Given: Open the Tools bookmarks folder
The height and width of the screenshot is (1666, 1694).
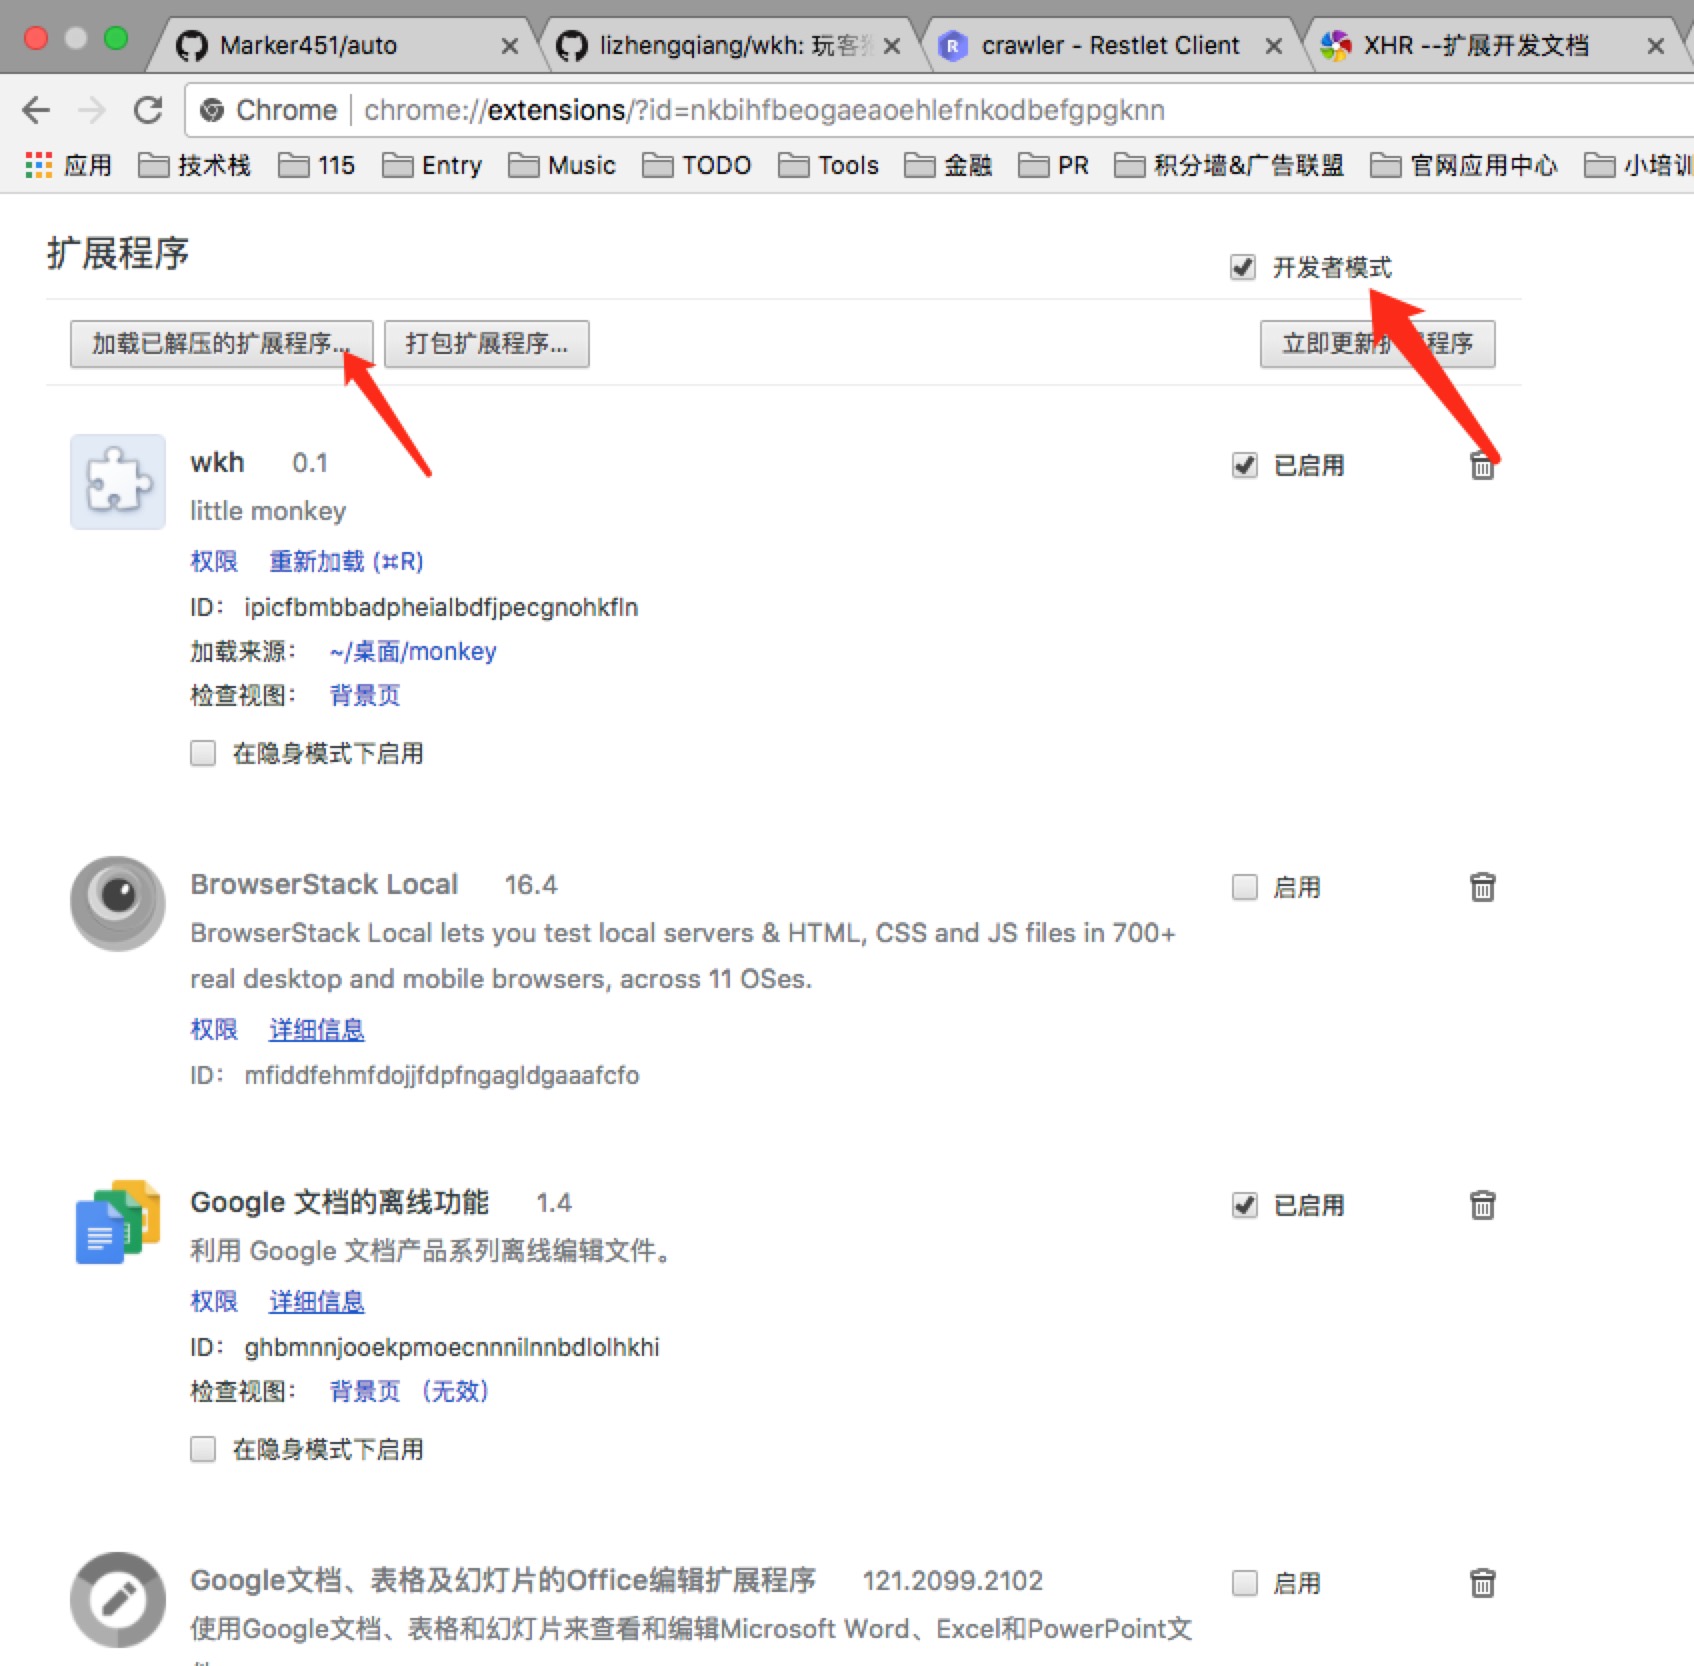Looking at the screenshot, I should (829, 165).
